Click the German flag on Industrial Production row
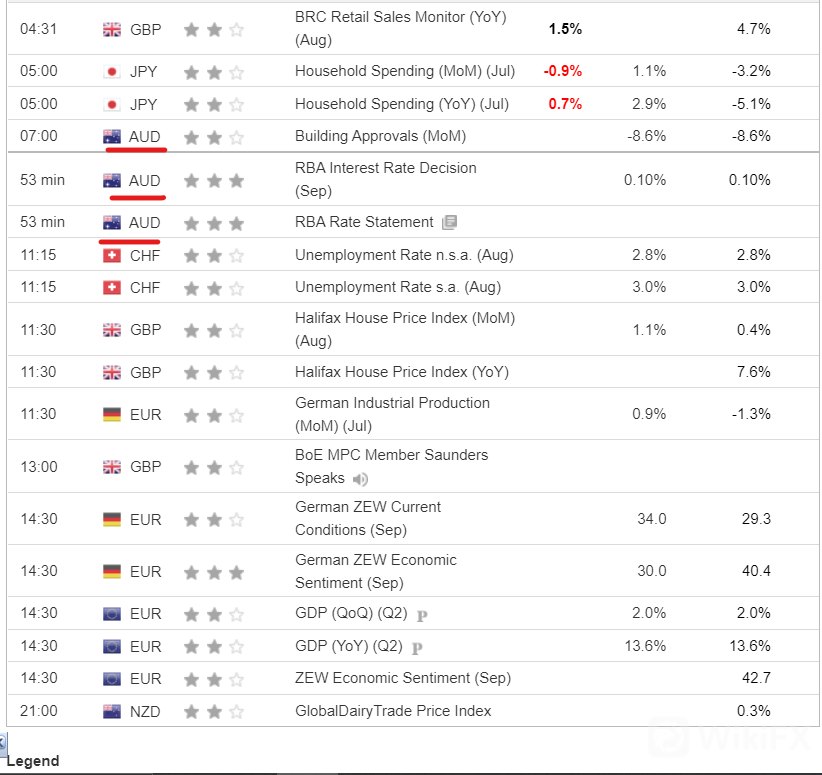This screenshot has height=775, width=822. (x=112, y=414)
